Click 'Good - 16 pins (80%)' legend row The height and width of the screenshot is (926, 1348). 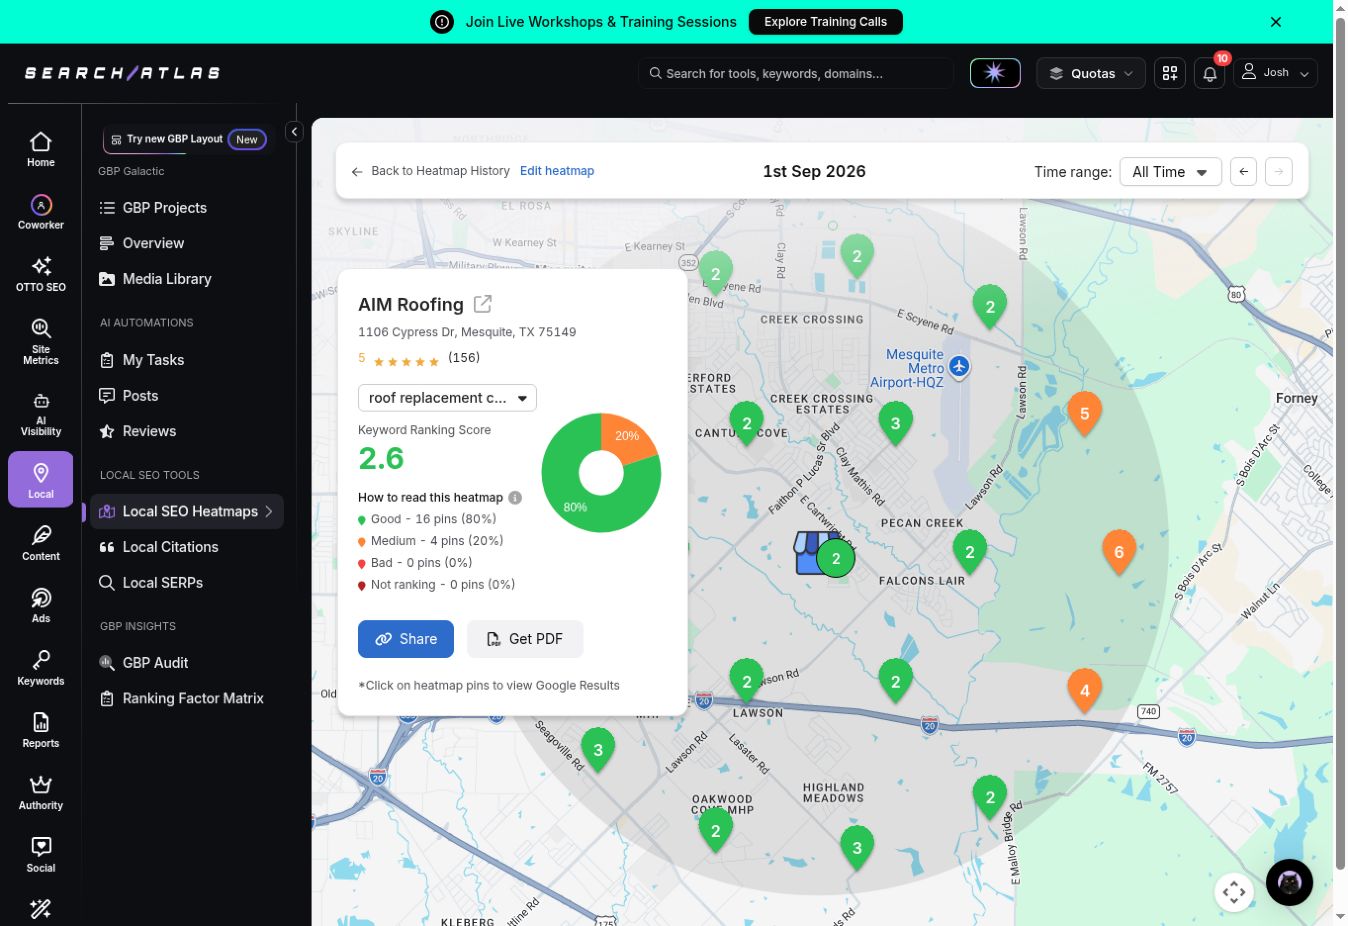tap(427, 519)
